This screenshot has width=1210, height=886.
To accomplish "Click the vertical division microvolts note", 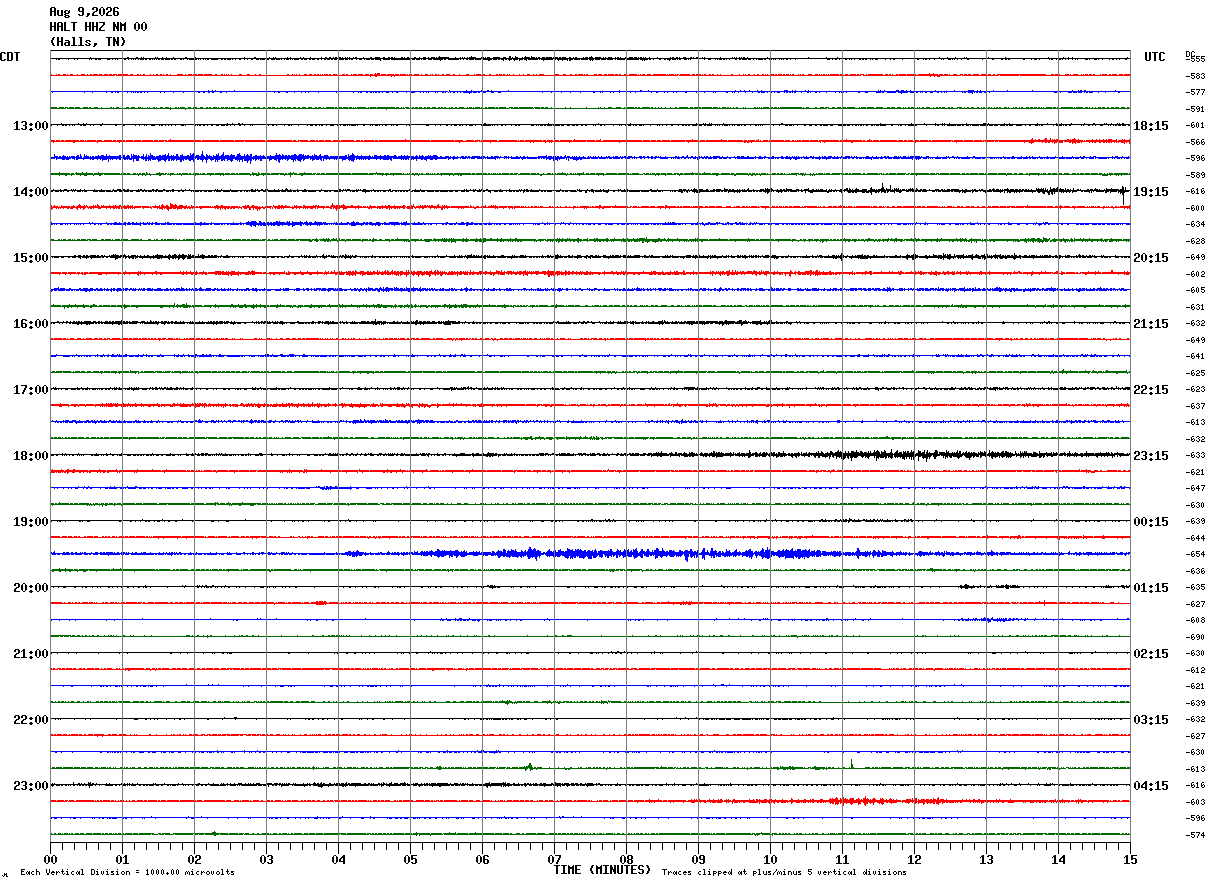I will 127,872.
